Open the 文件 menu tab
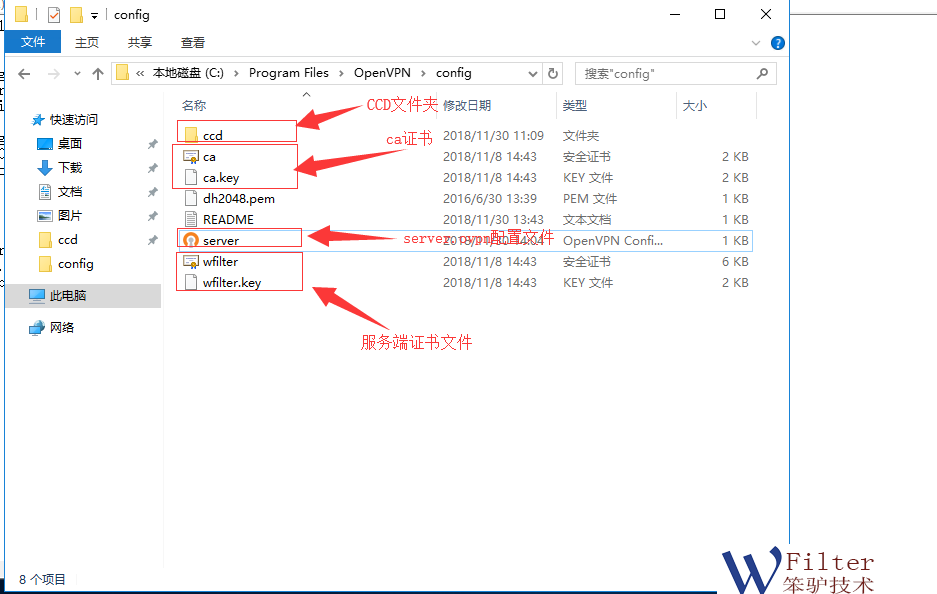This screenshot has height=594, width=937. pyautogui.click(x=33, y=42)
